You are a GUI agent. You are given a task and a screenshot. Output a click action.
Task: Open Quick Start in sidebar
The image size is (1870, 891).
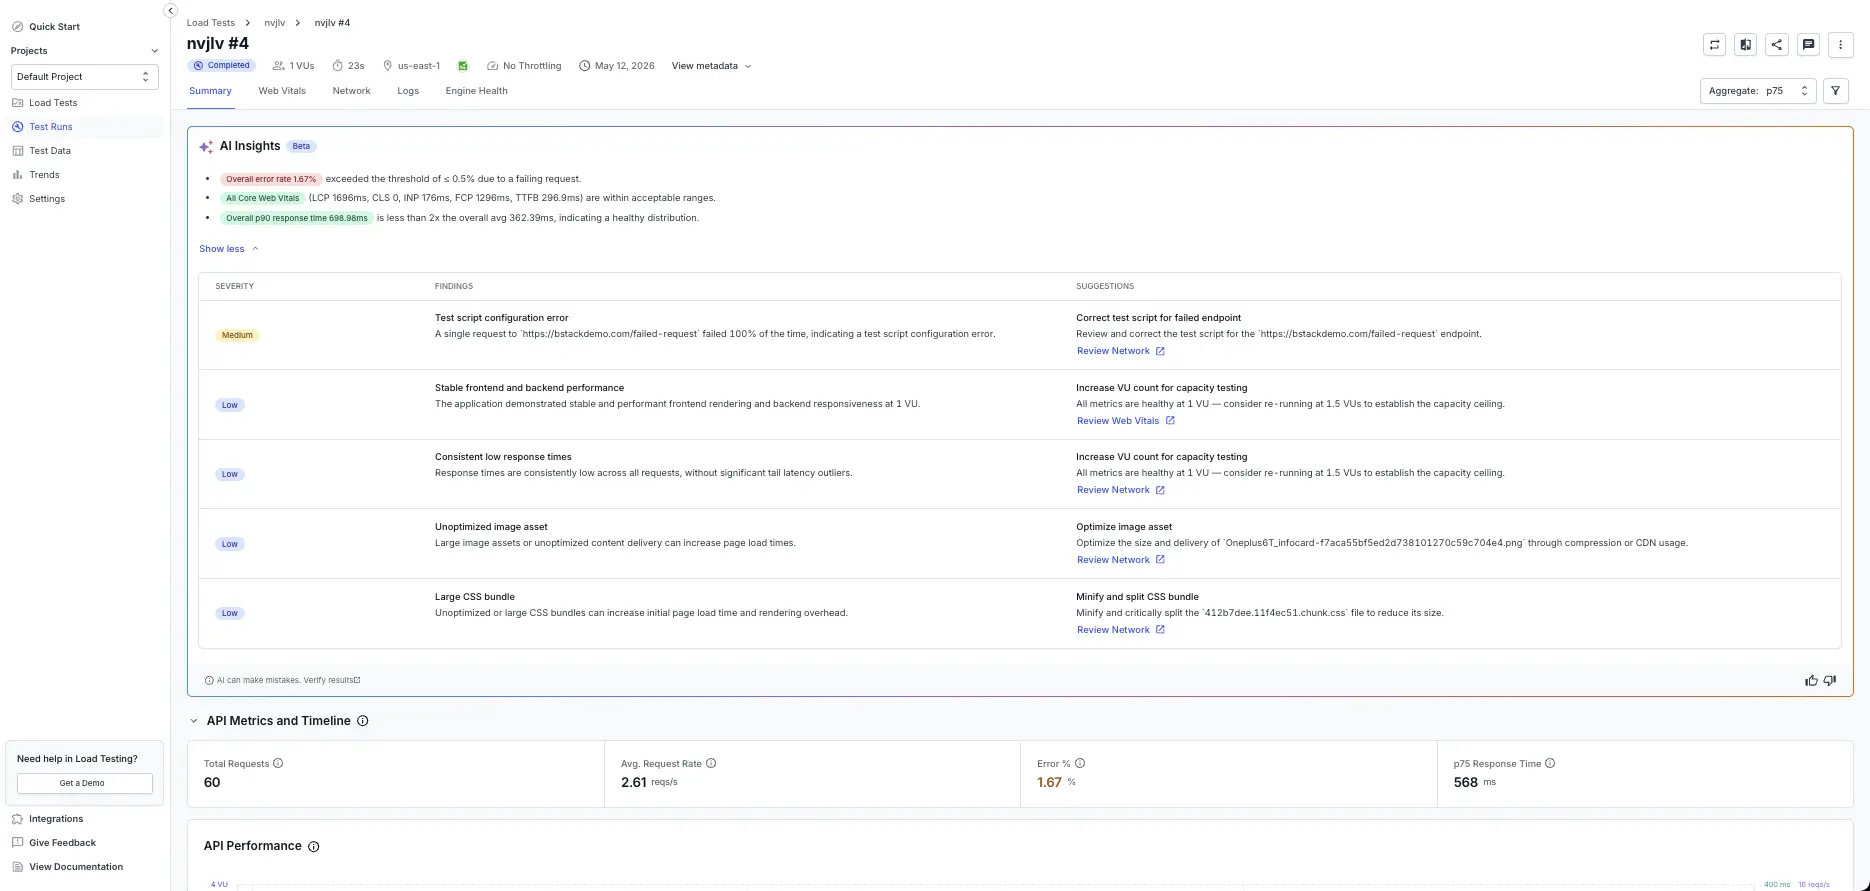click(54, 27)
